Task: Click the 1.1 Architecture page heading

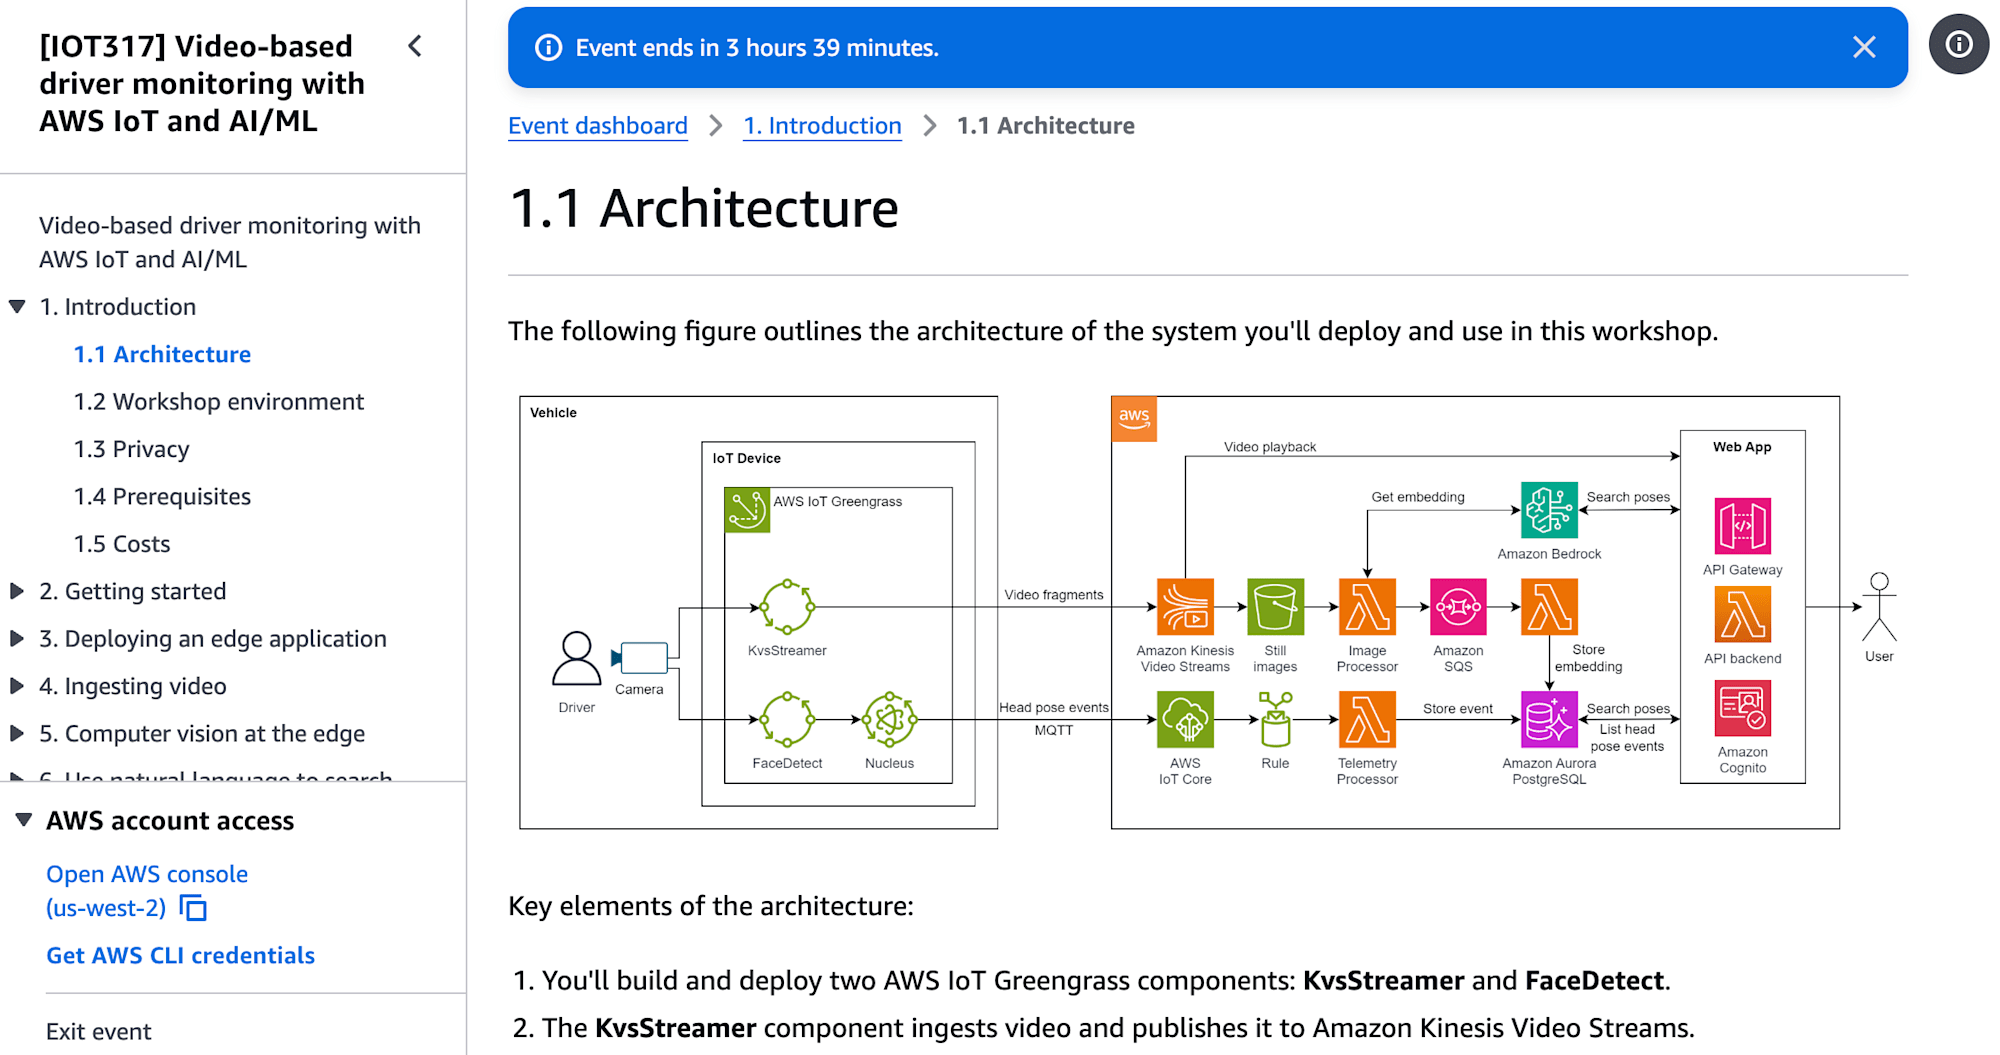Action: pyautogui.click(x=704, y=209)
